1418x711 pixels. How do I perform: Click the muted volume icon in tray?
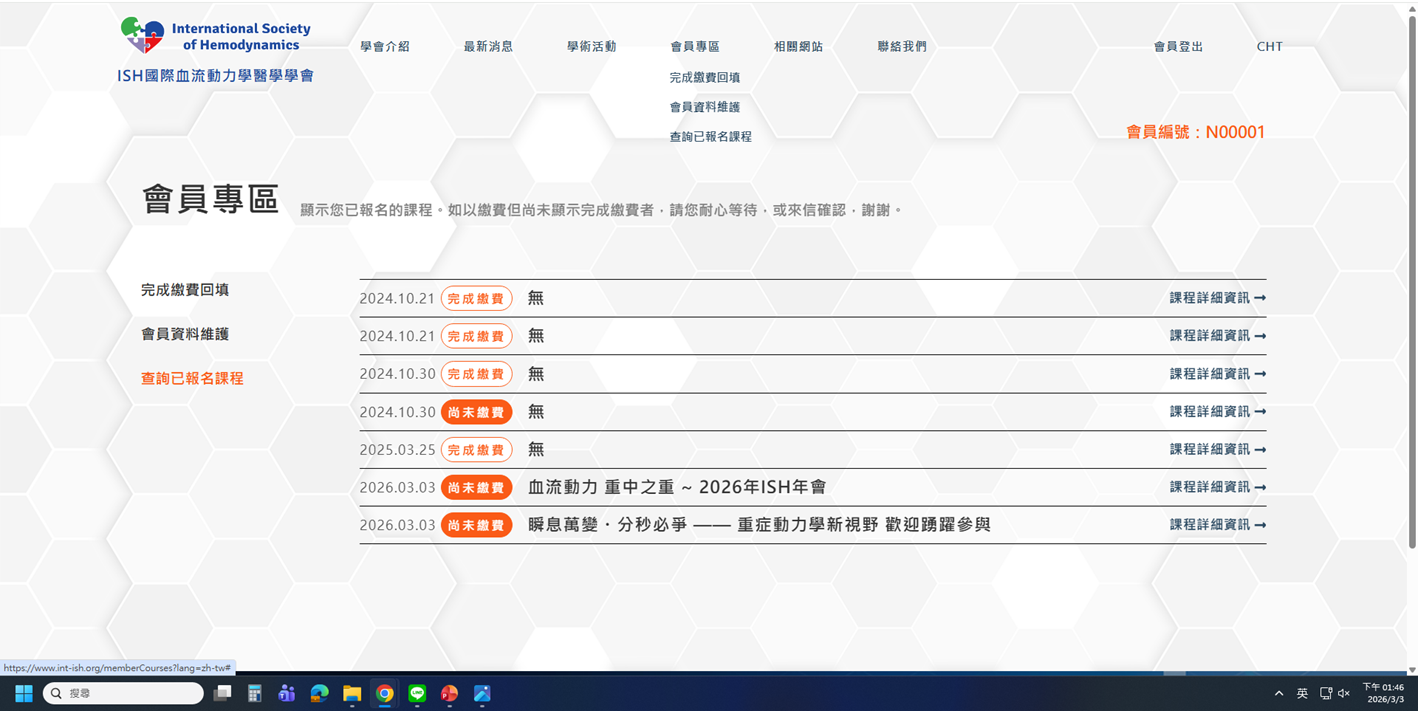point(1344,693)
